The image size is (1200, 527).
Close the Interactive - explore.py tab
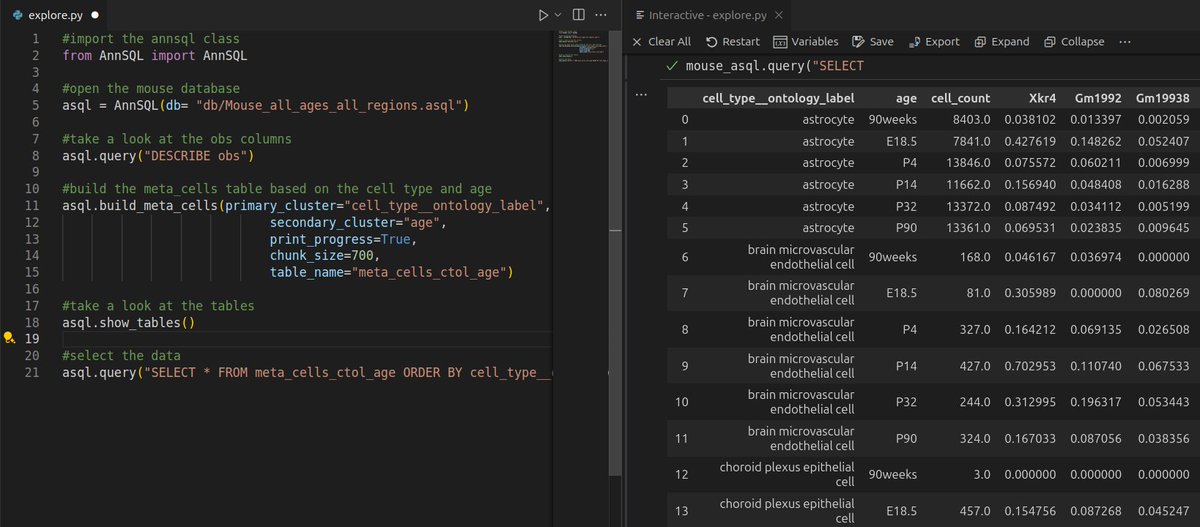tap(780, 15)
